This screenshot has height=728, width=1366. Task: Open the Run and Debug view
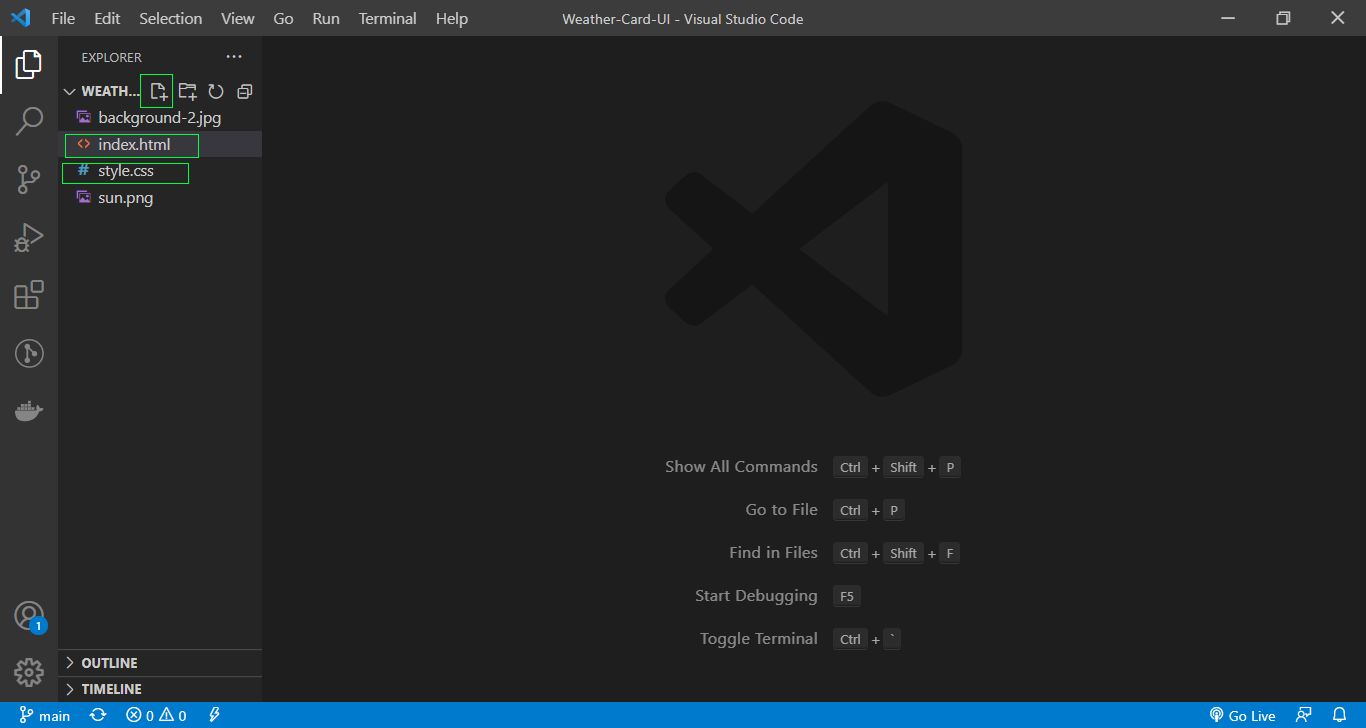28,238
